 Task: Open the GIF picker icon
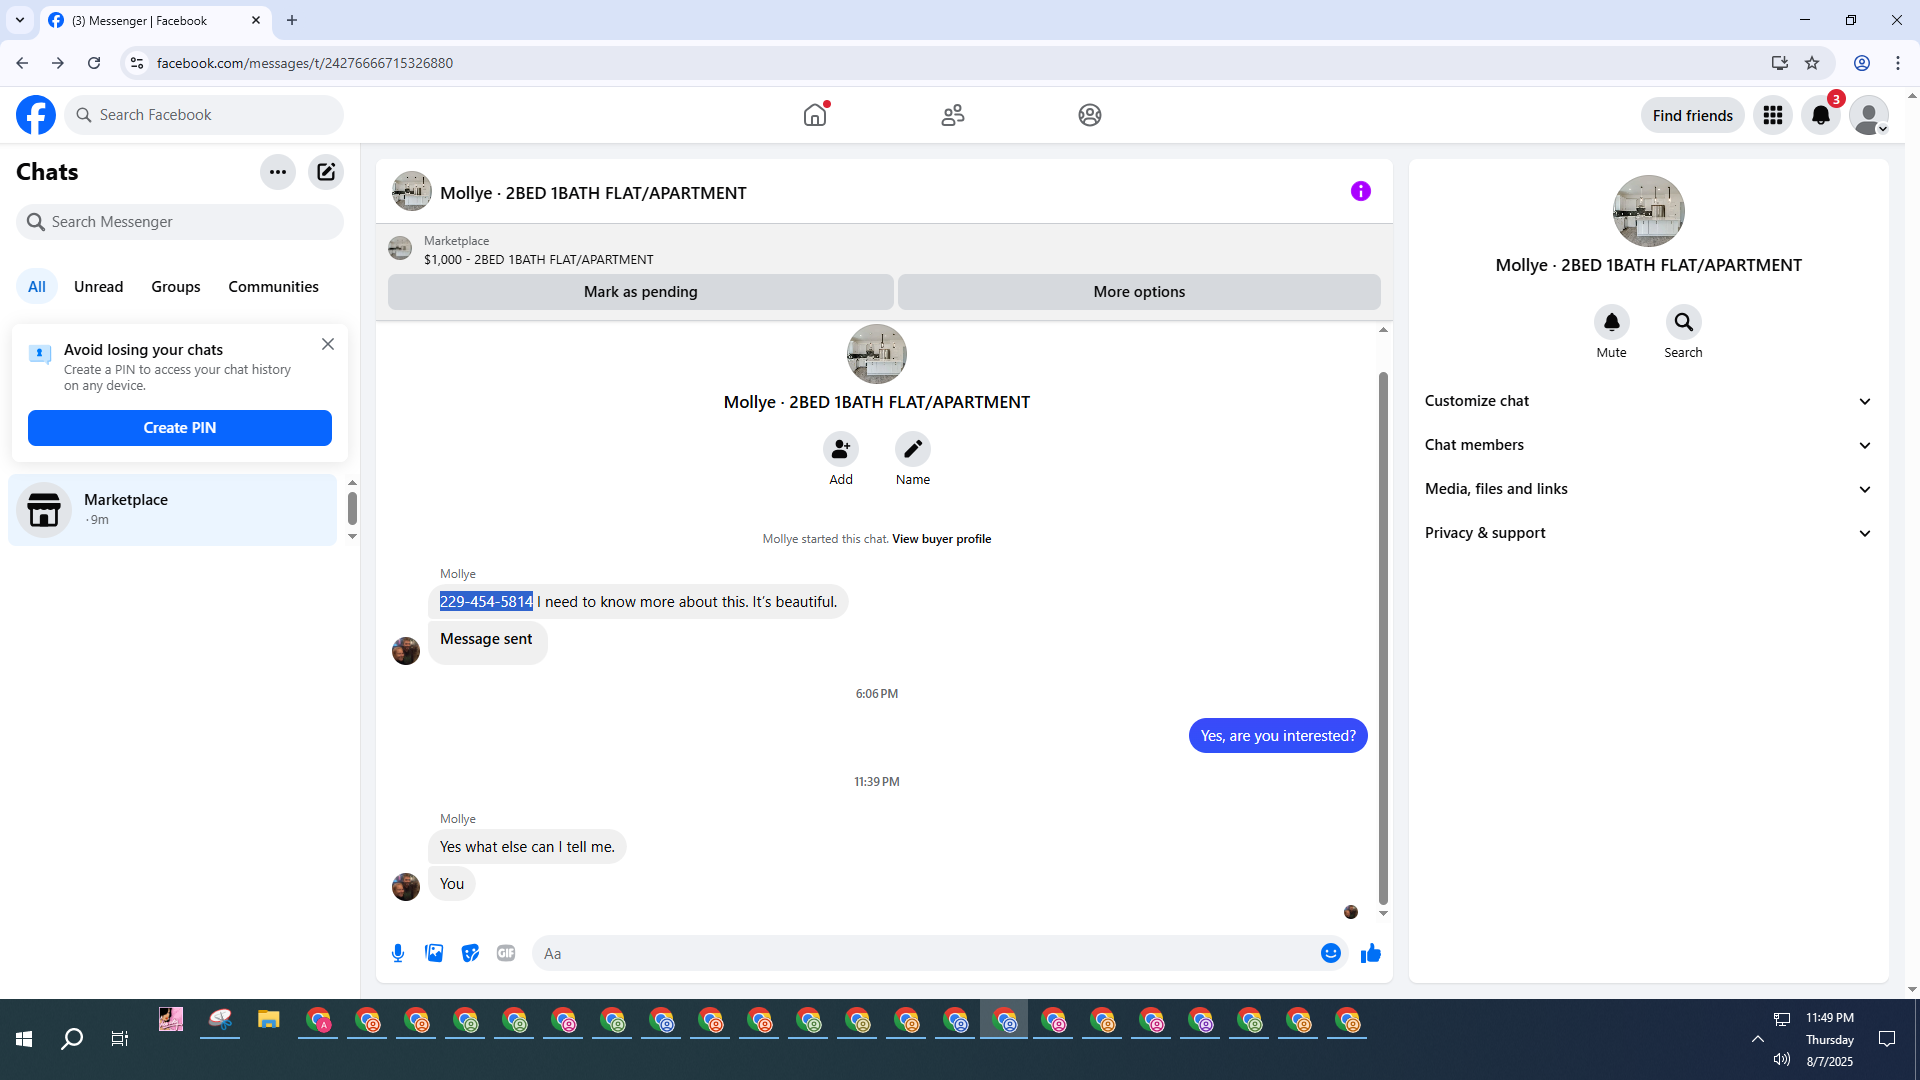tap(506, 953)
